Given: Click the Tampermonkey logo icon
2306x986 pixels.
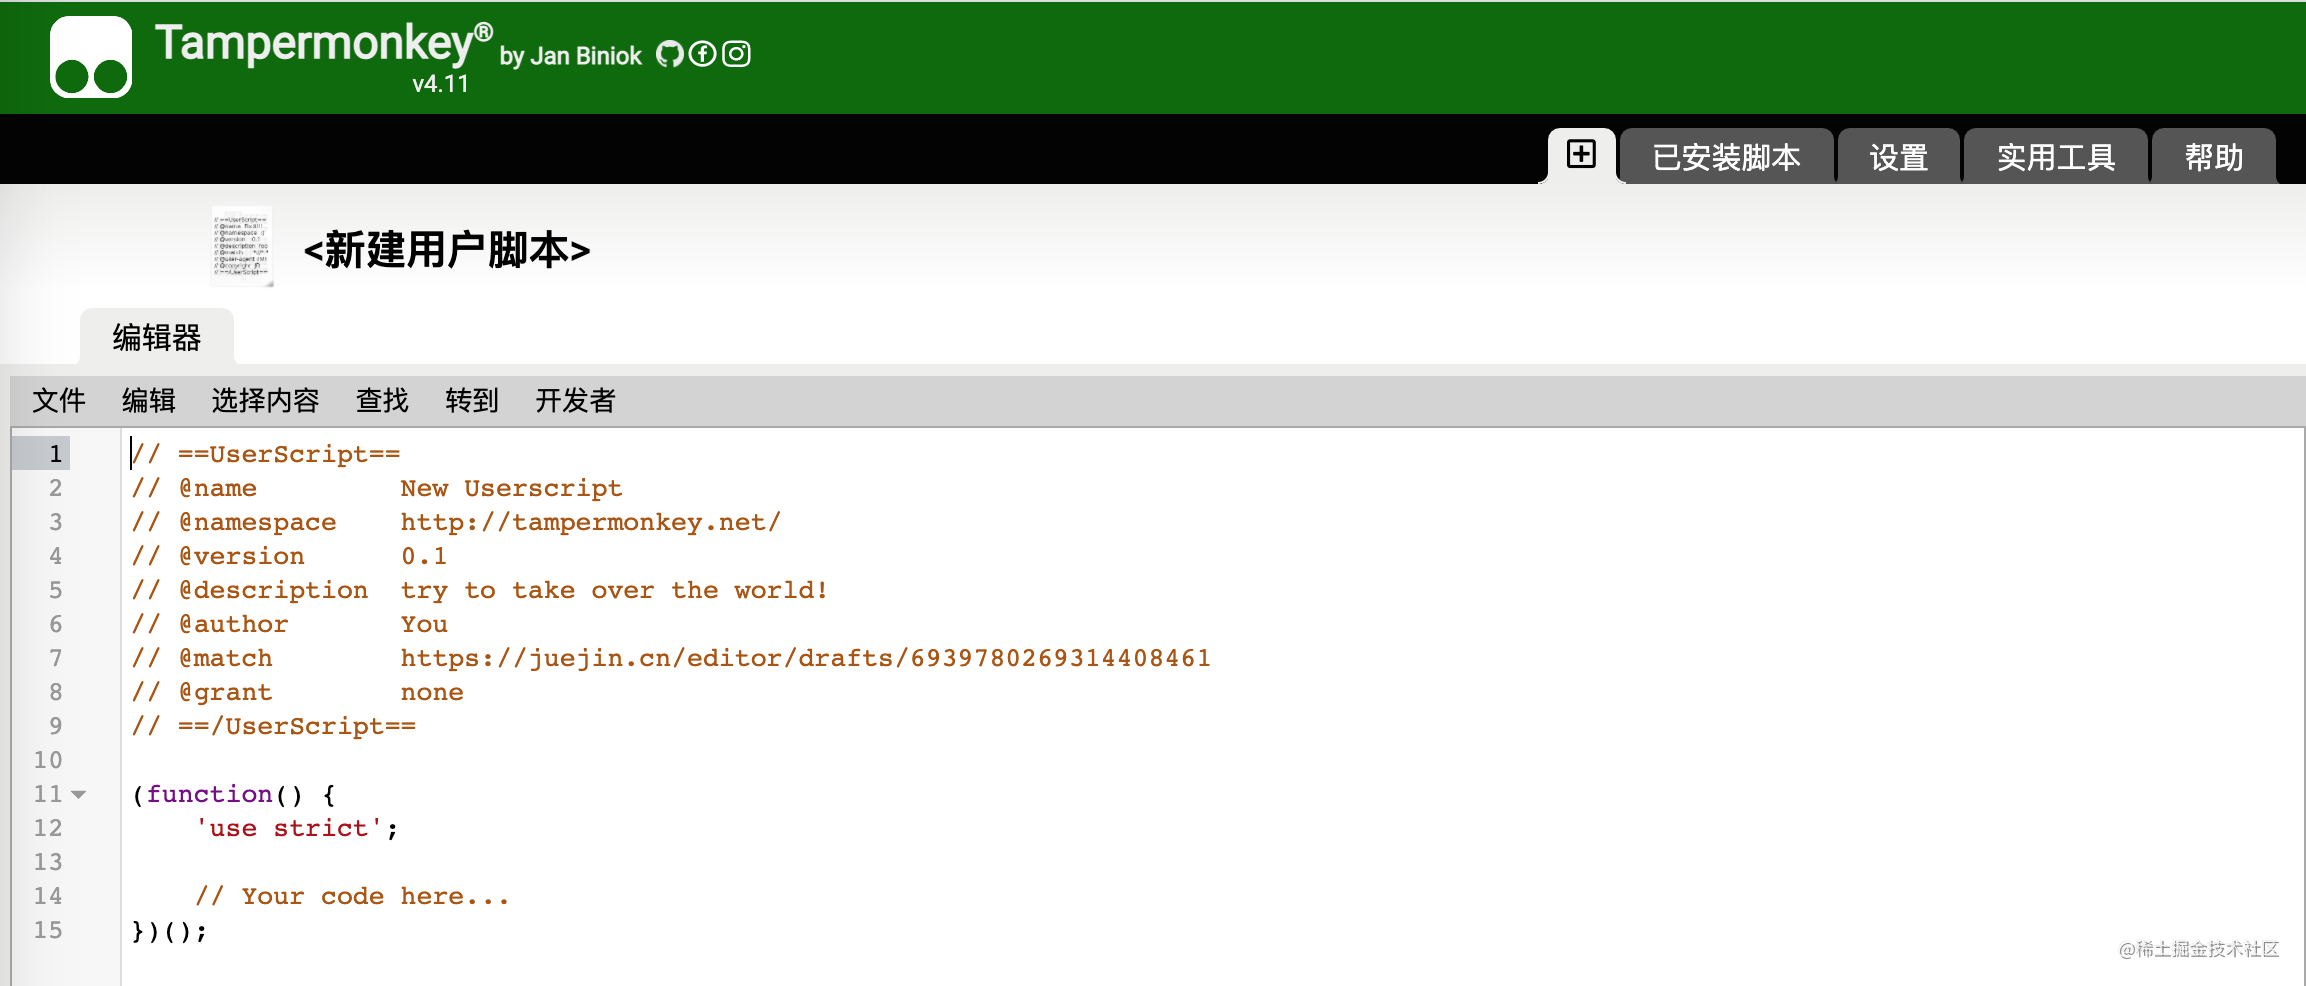Looking at the screenshot, I should click(91, 57).
